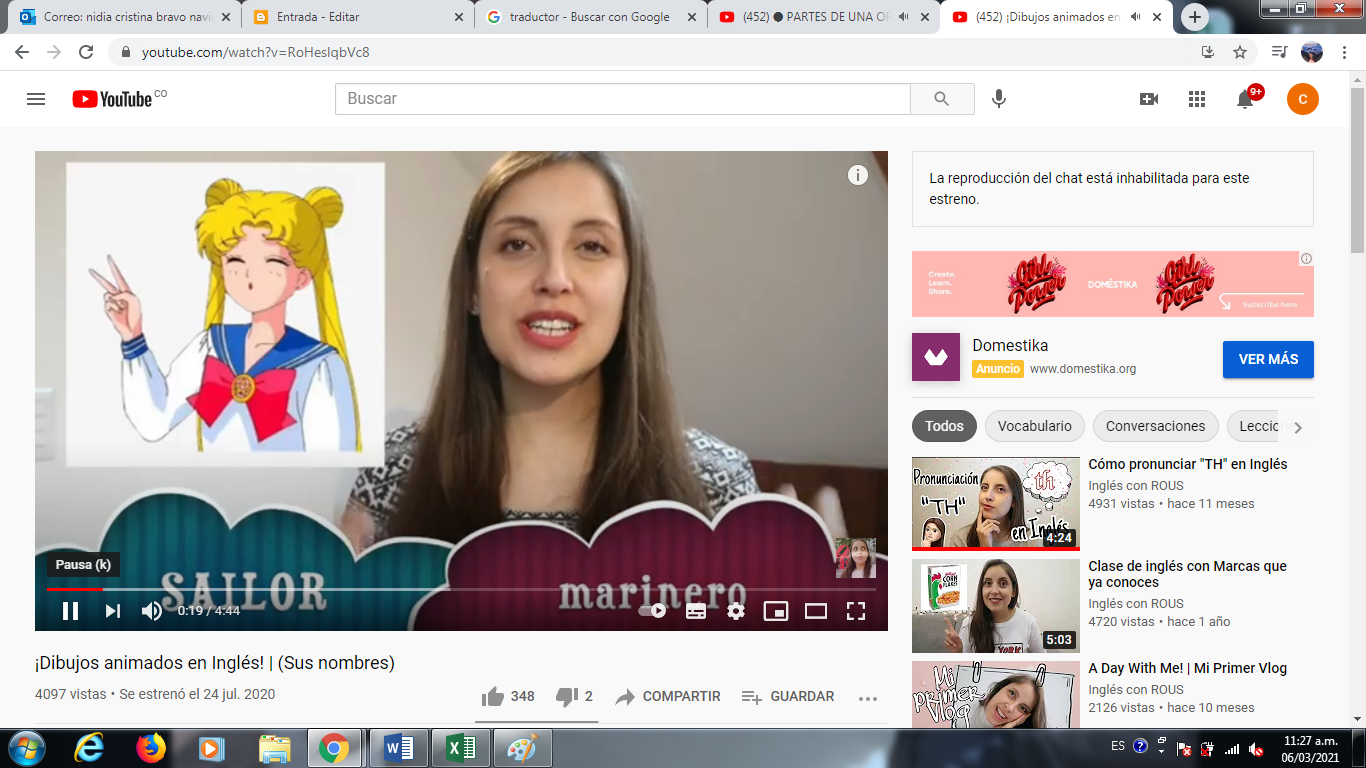This screenshot has height=768, width=1366.
Task: Skip to the next video
Action: point(113,611)
